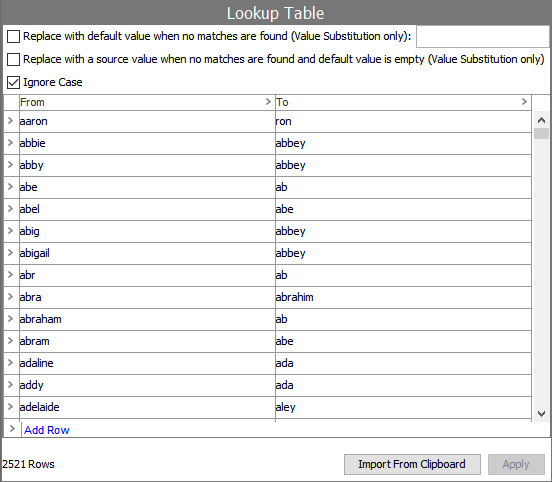
Task: Click the vertical scrollbar thumb
Action: (x=541, y=133)
